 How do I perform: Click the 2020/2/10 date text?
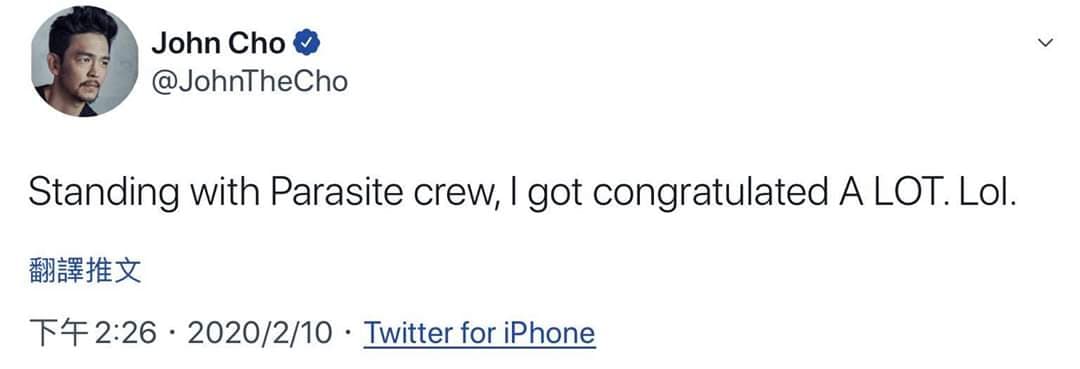[x=260, y=334]
